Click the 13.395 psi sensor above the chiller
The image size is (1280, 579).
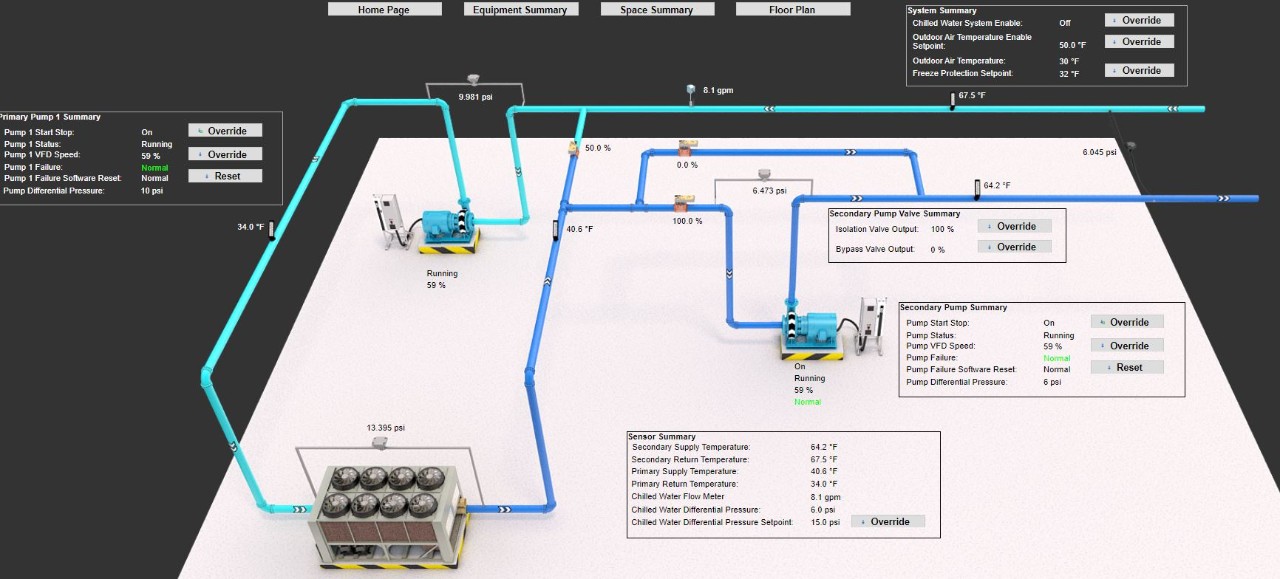(x=380, y=442)
